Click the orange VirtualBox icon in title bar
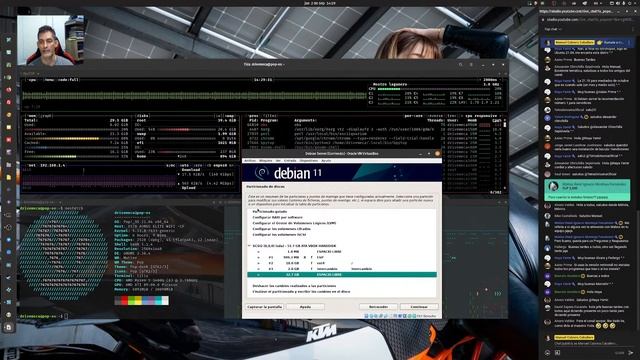 437,153
